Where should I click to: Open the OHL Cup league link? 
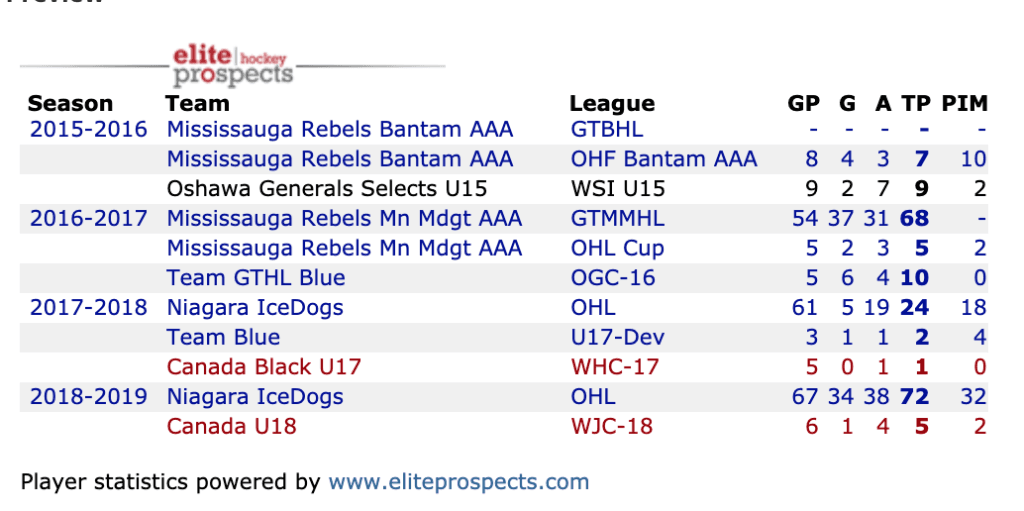pos(616,248)
